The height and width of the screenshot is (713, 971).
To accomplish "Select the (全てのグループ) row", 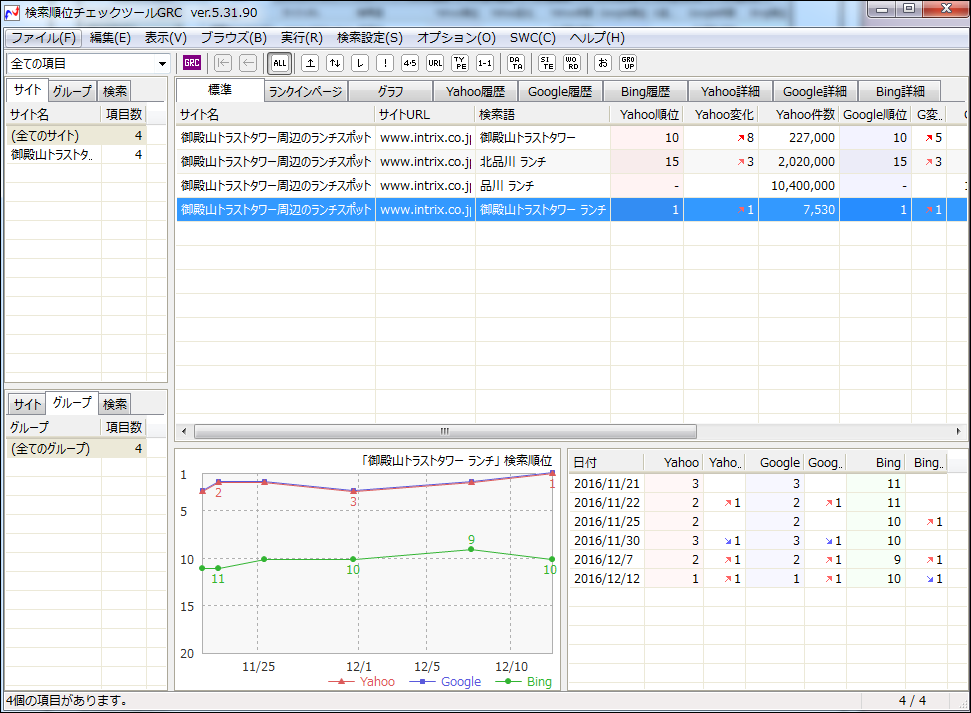I will point(77,448).
